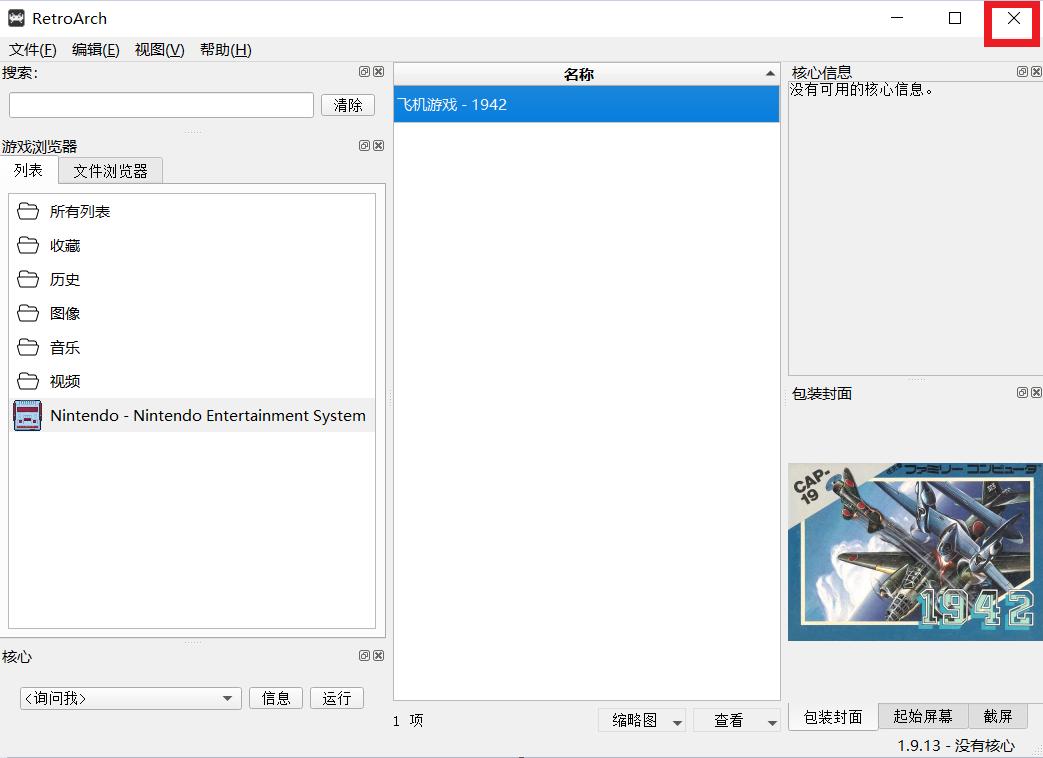Click the RetroArch logo in the title bar

pos(14,17)
